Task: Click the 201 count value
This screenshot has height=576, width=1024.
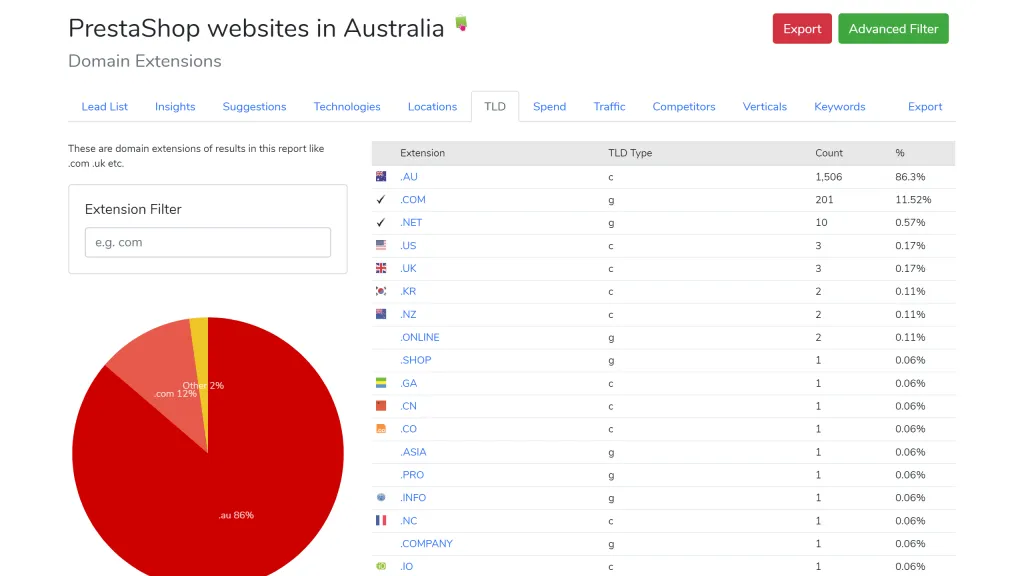Action: [x=824, y=200]
